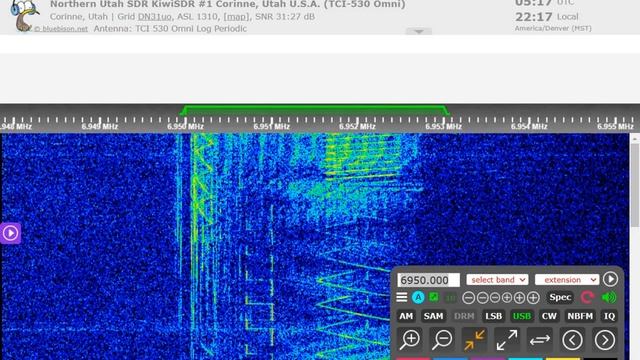Click the max zoom out expanding arrows icon
The width and height of the screenshot is (640, 360).
click(507, 340)
